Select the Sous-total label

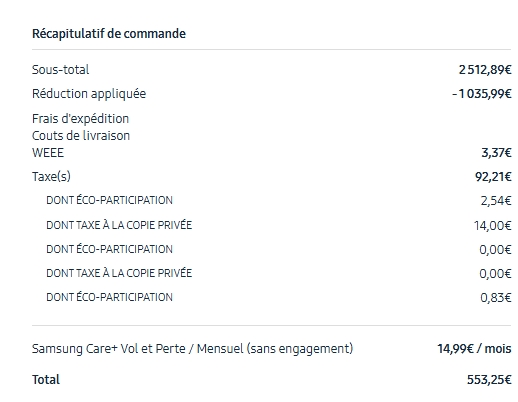coord(60,70)
